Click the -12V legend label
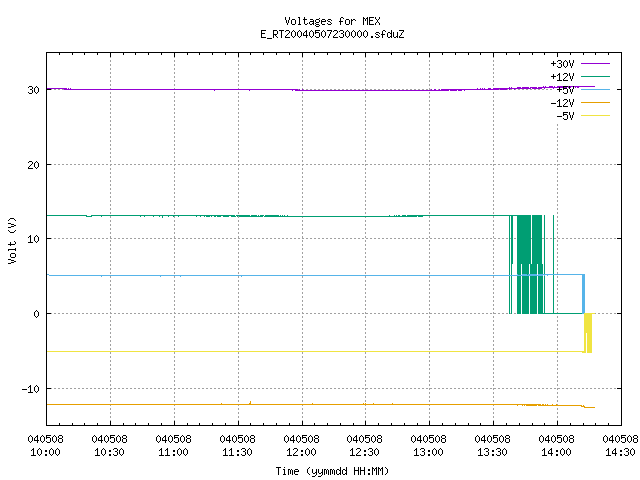This screenshot has height=480, width=640. coord(562,103)
